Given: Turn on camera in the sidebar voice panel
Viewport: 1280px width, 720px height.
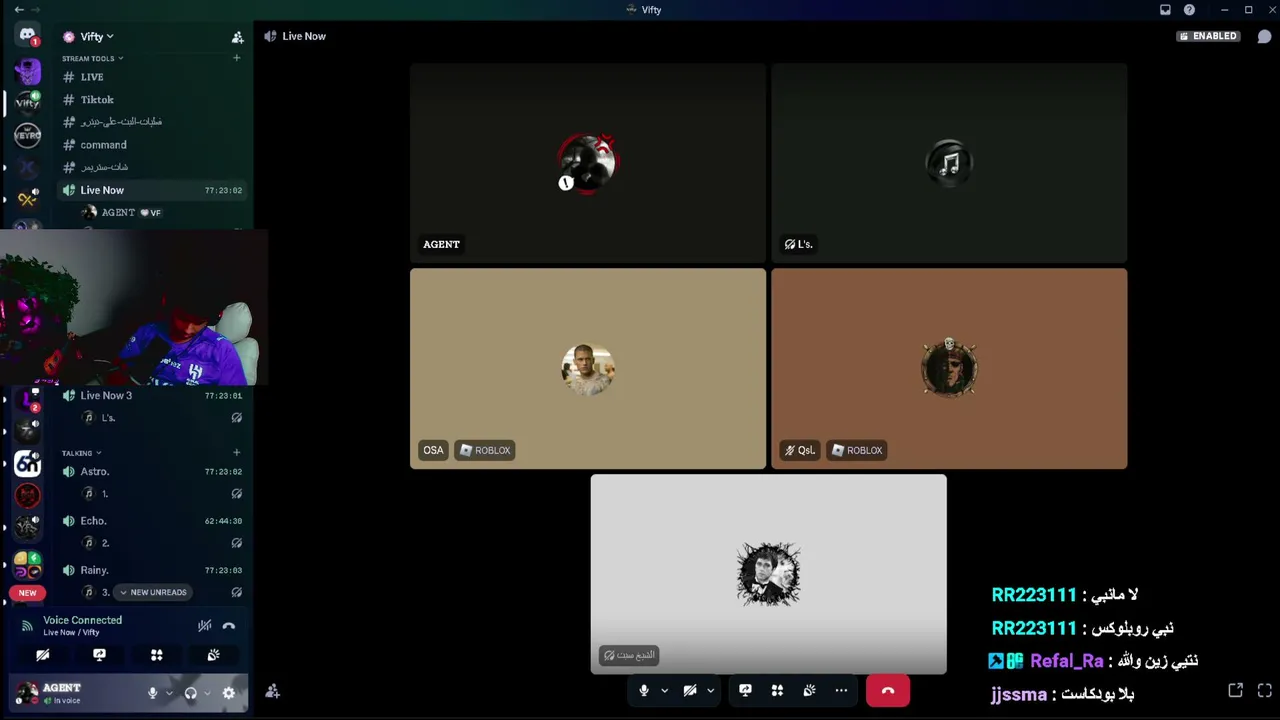Looking at the screenshot, I should (43, 655).
